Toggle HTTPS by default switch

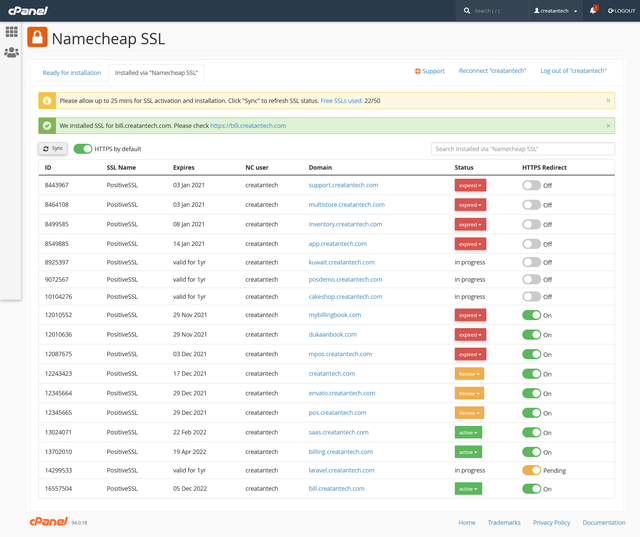[83, 149]
